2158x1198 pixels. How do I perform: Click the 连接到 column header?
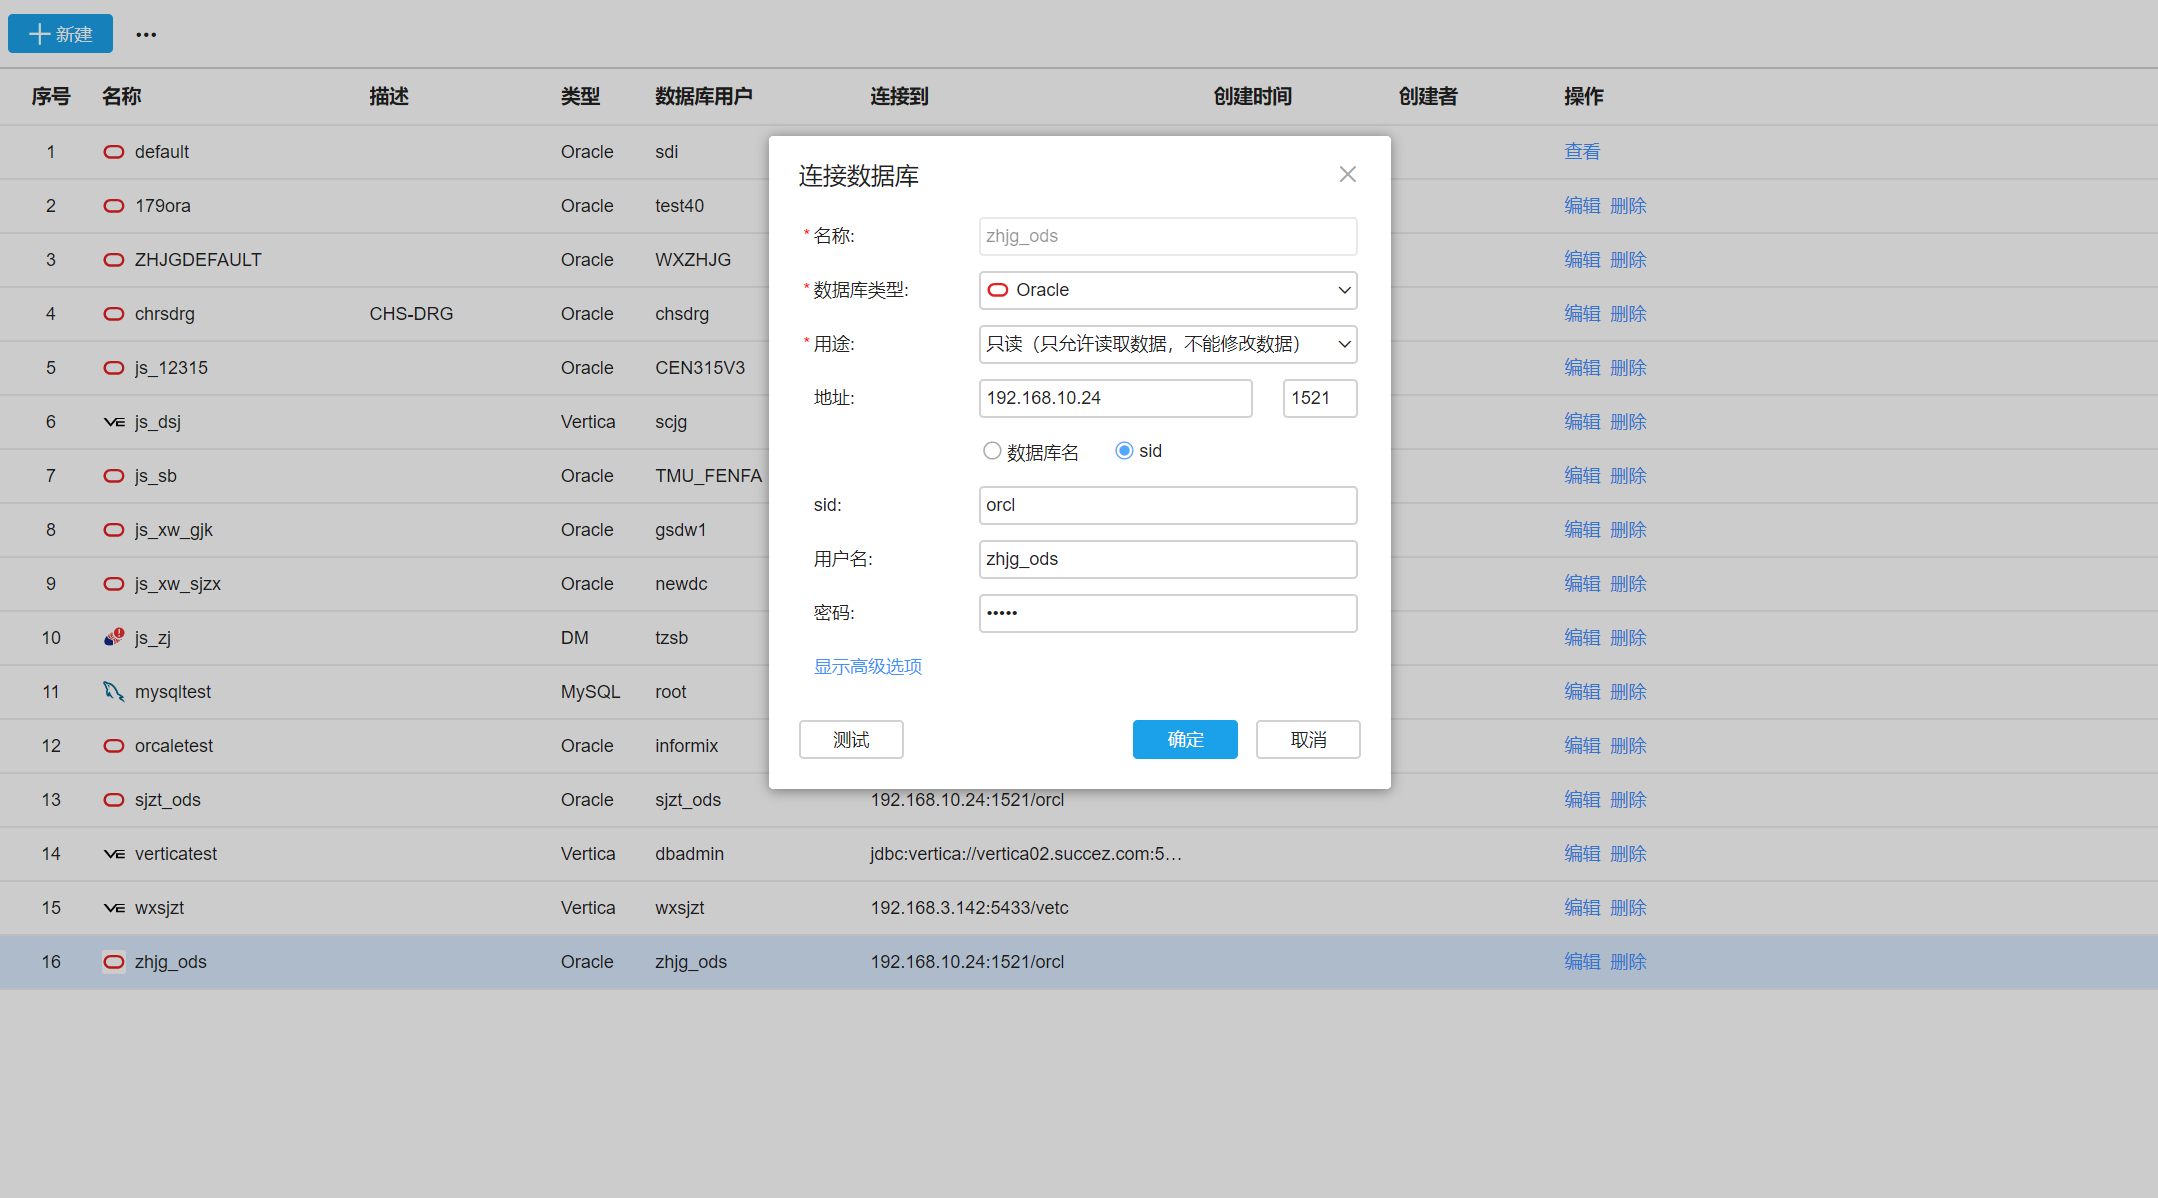[899, 96]
